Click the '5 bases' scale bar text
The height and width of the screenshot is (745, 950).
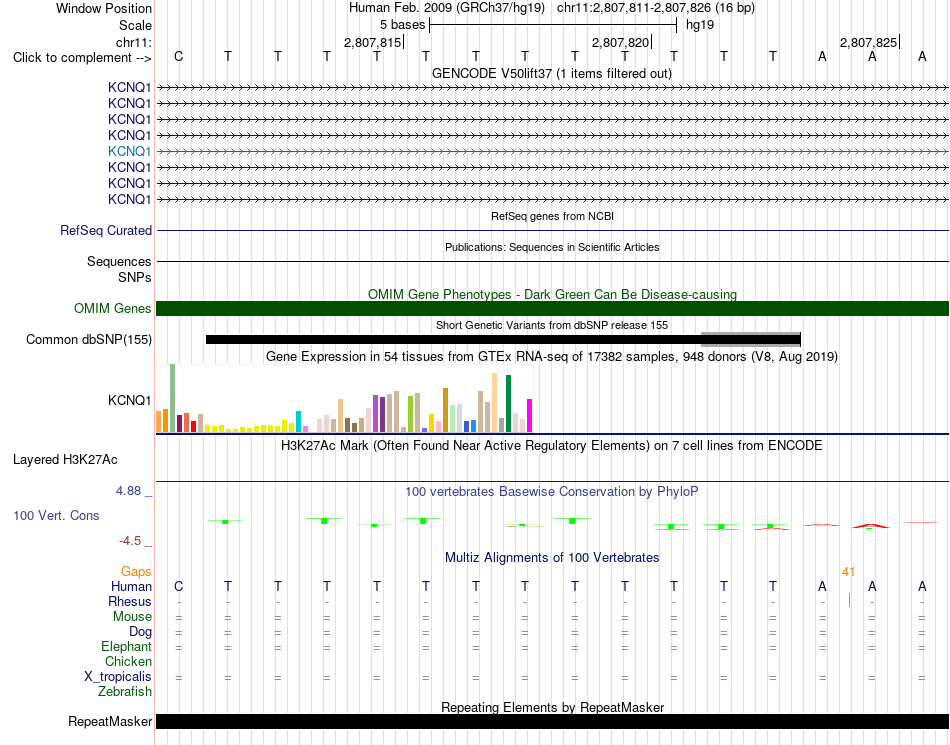pyautogui.click(x=402, y=25)
